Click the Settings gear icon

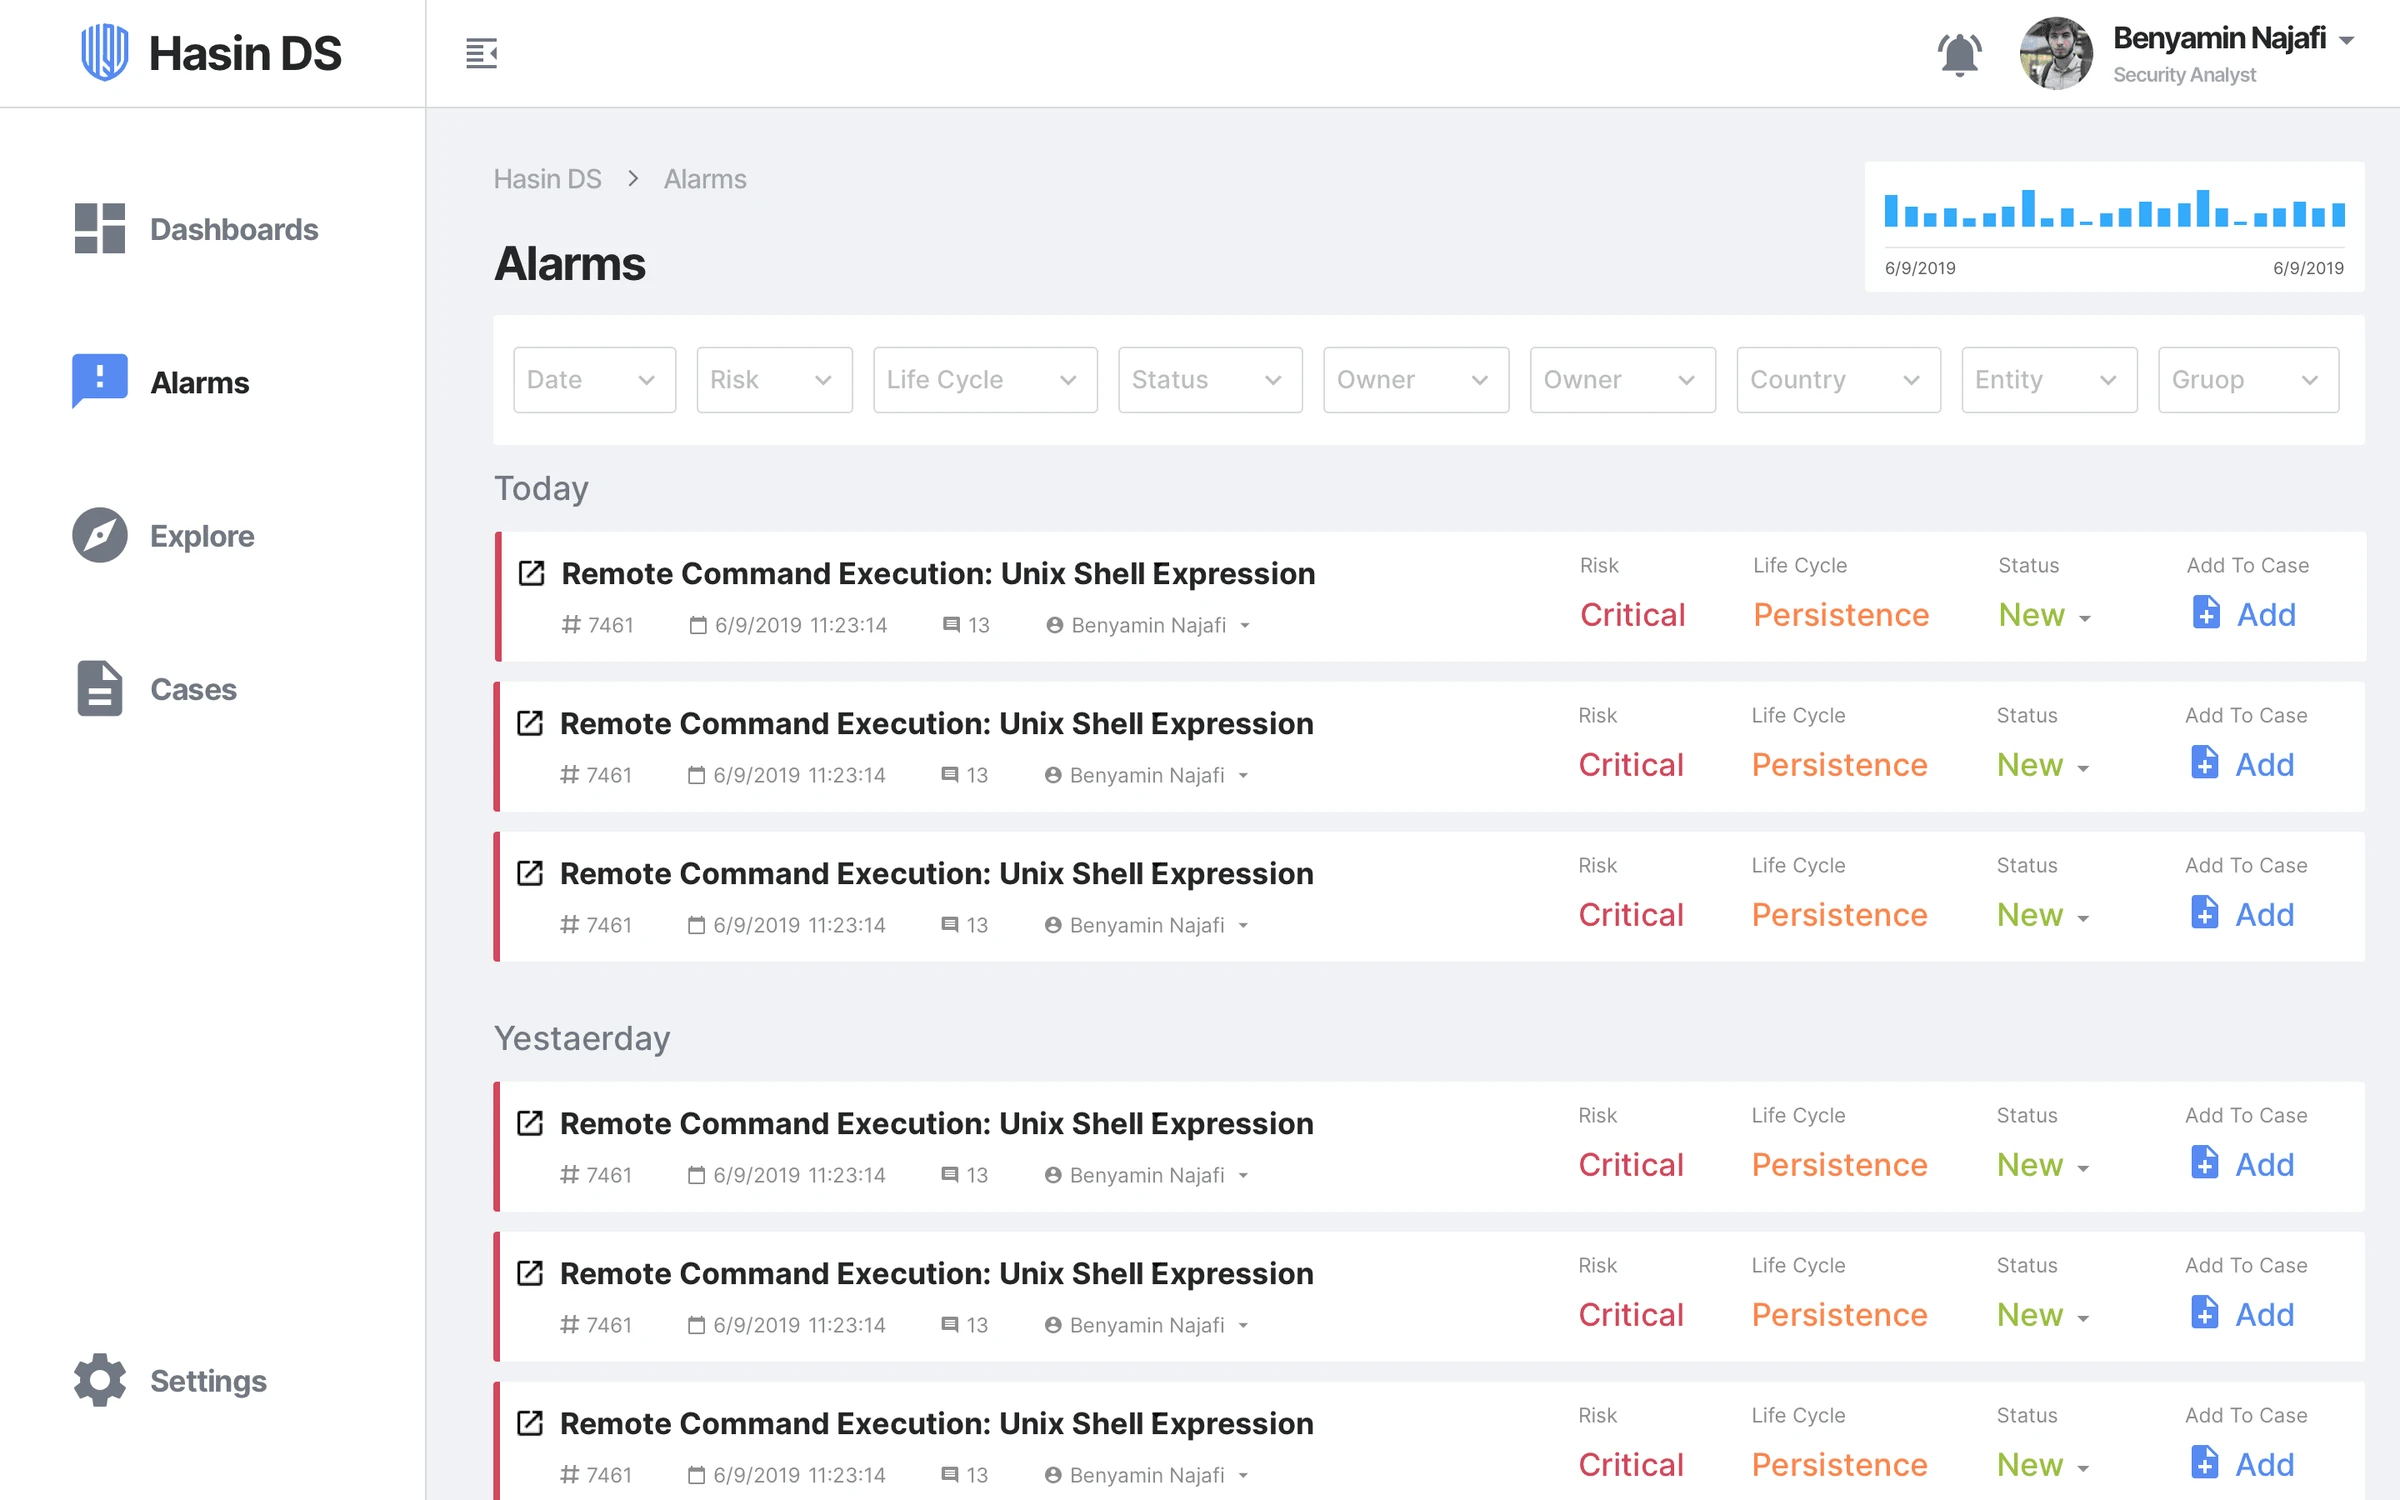pos(99,1380)
